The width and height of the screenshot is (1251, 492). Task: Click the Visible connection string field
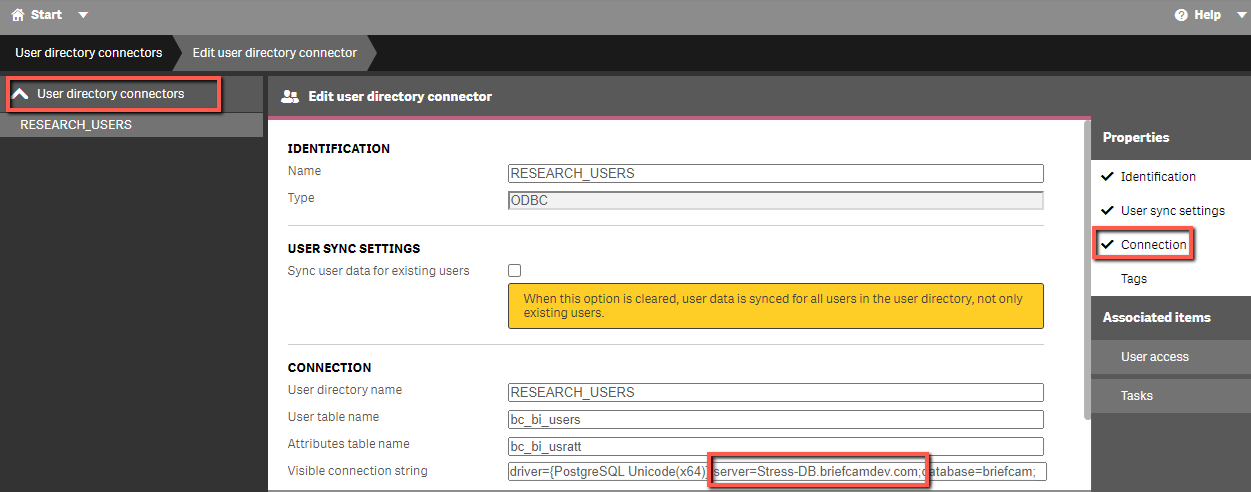(x=777, y=472)
